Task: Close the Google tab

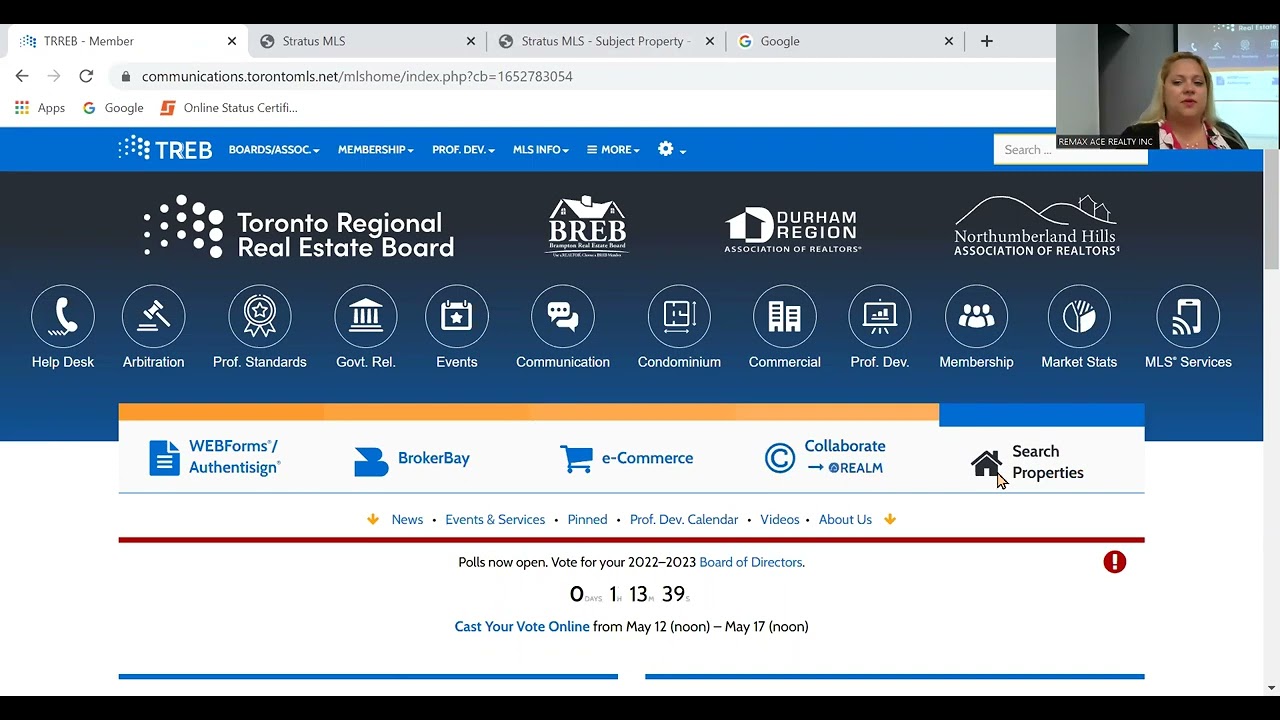Action: [x=949, y=41]
